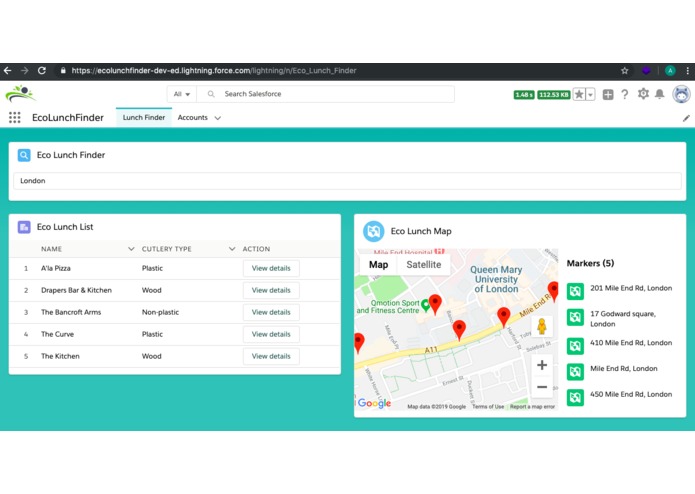View details for The Bancroft Arms

271,312
